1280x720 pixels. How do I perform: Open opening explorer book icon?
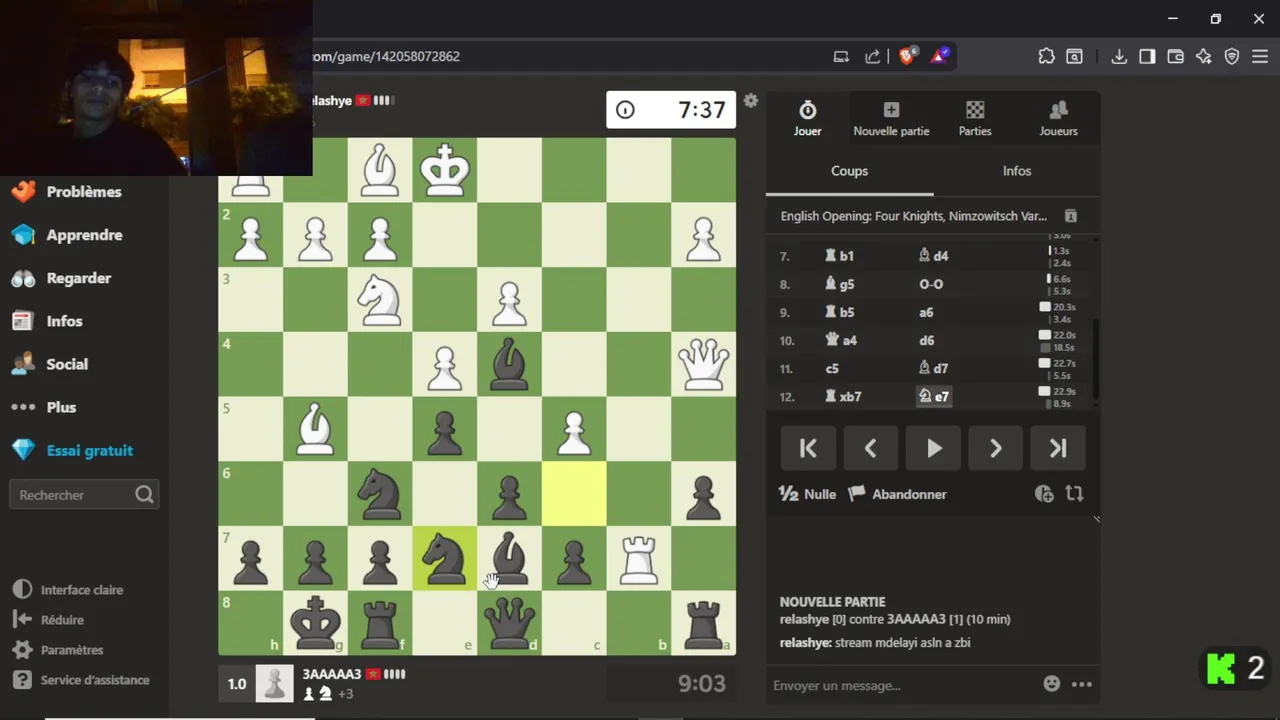[1071, 216]
